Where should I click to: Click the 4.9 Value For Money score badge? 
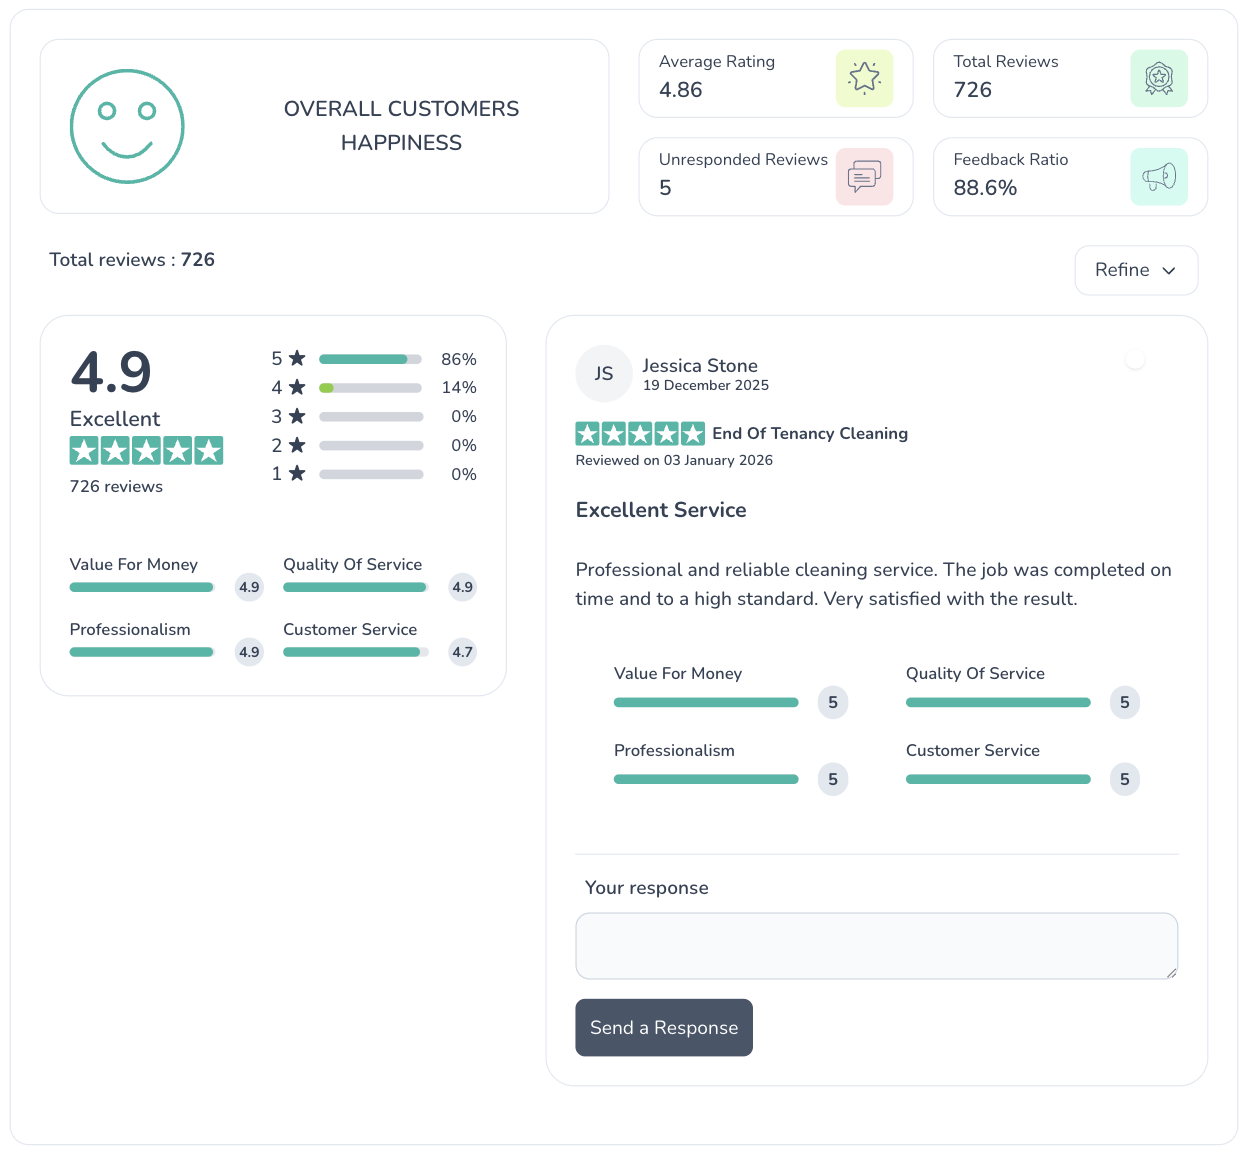pos(249,587)
